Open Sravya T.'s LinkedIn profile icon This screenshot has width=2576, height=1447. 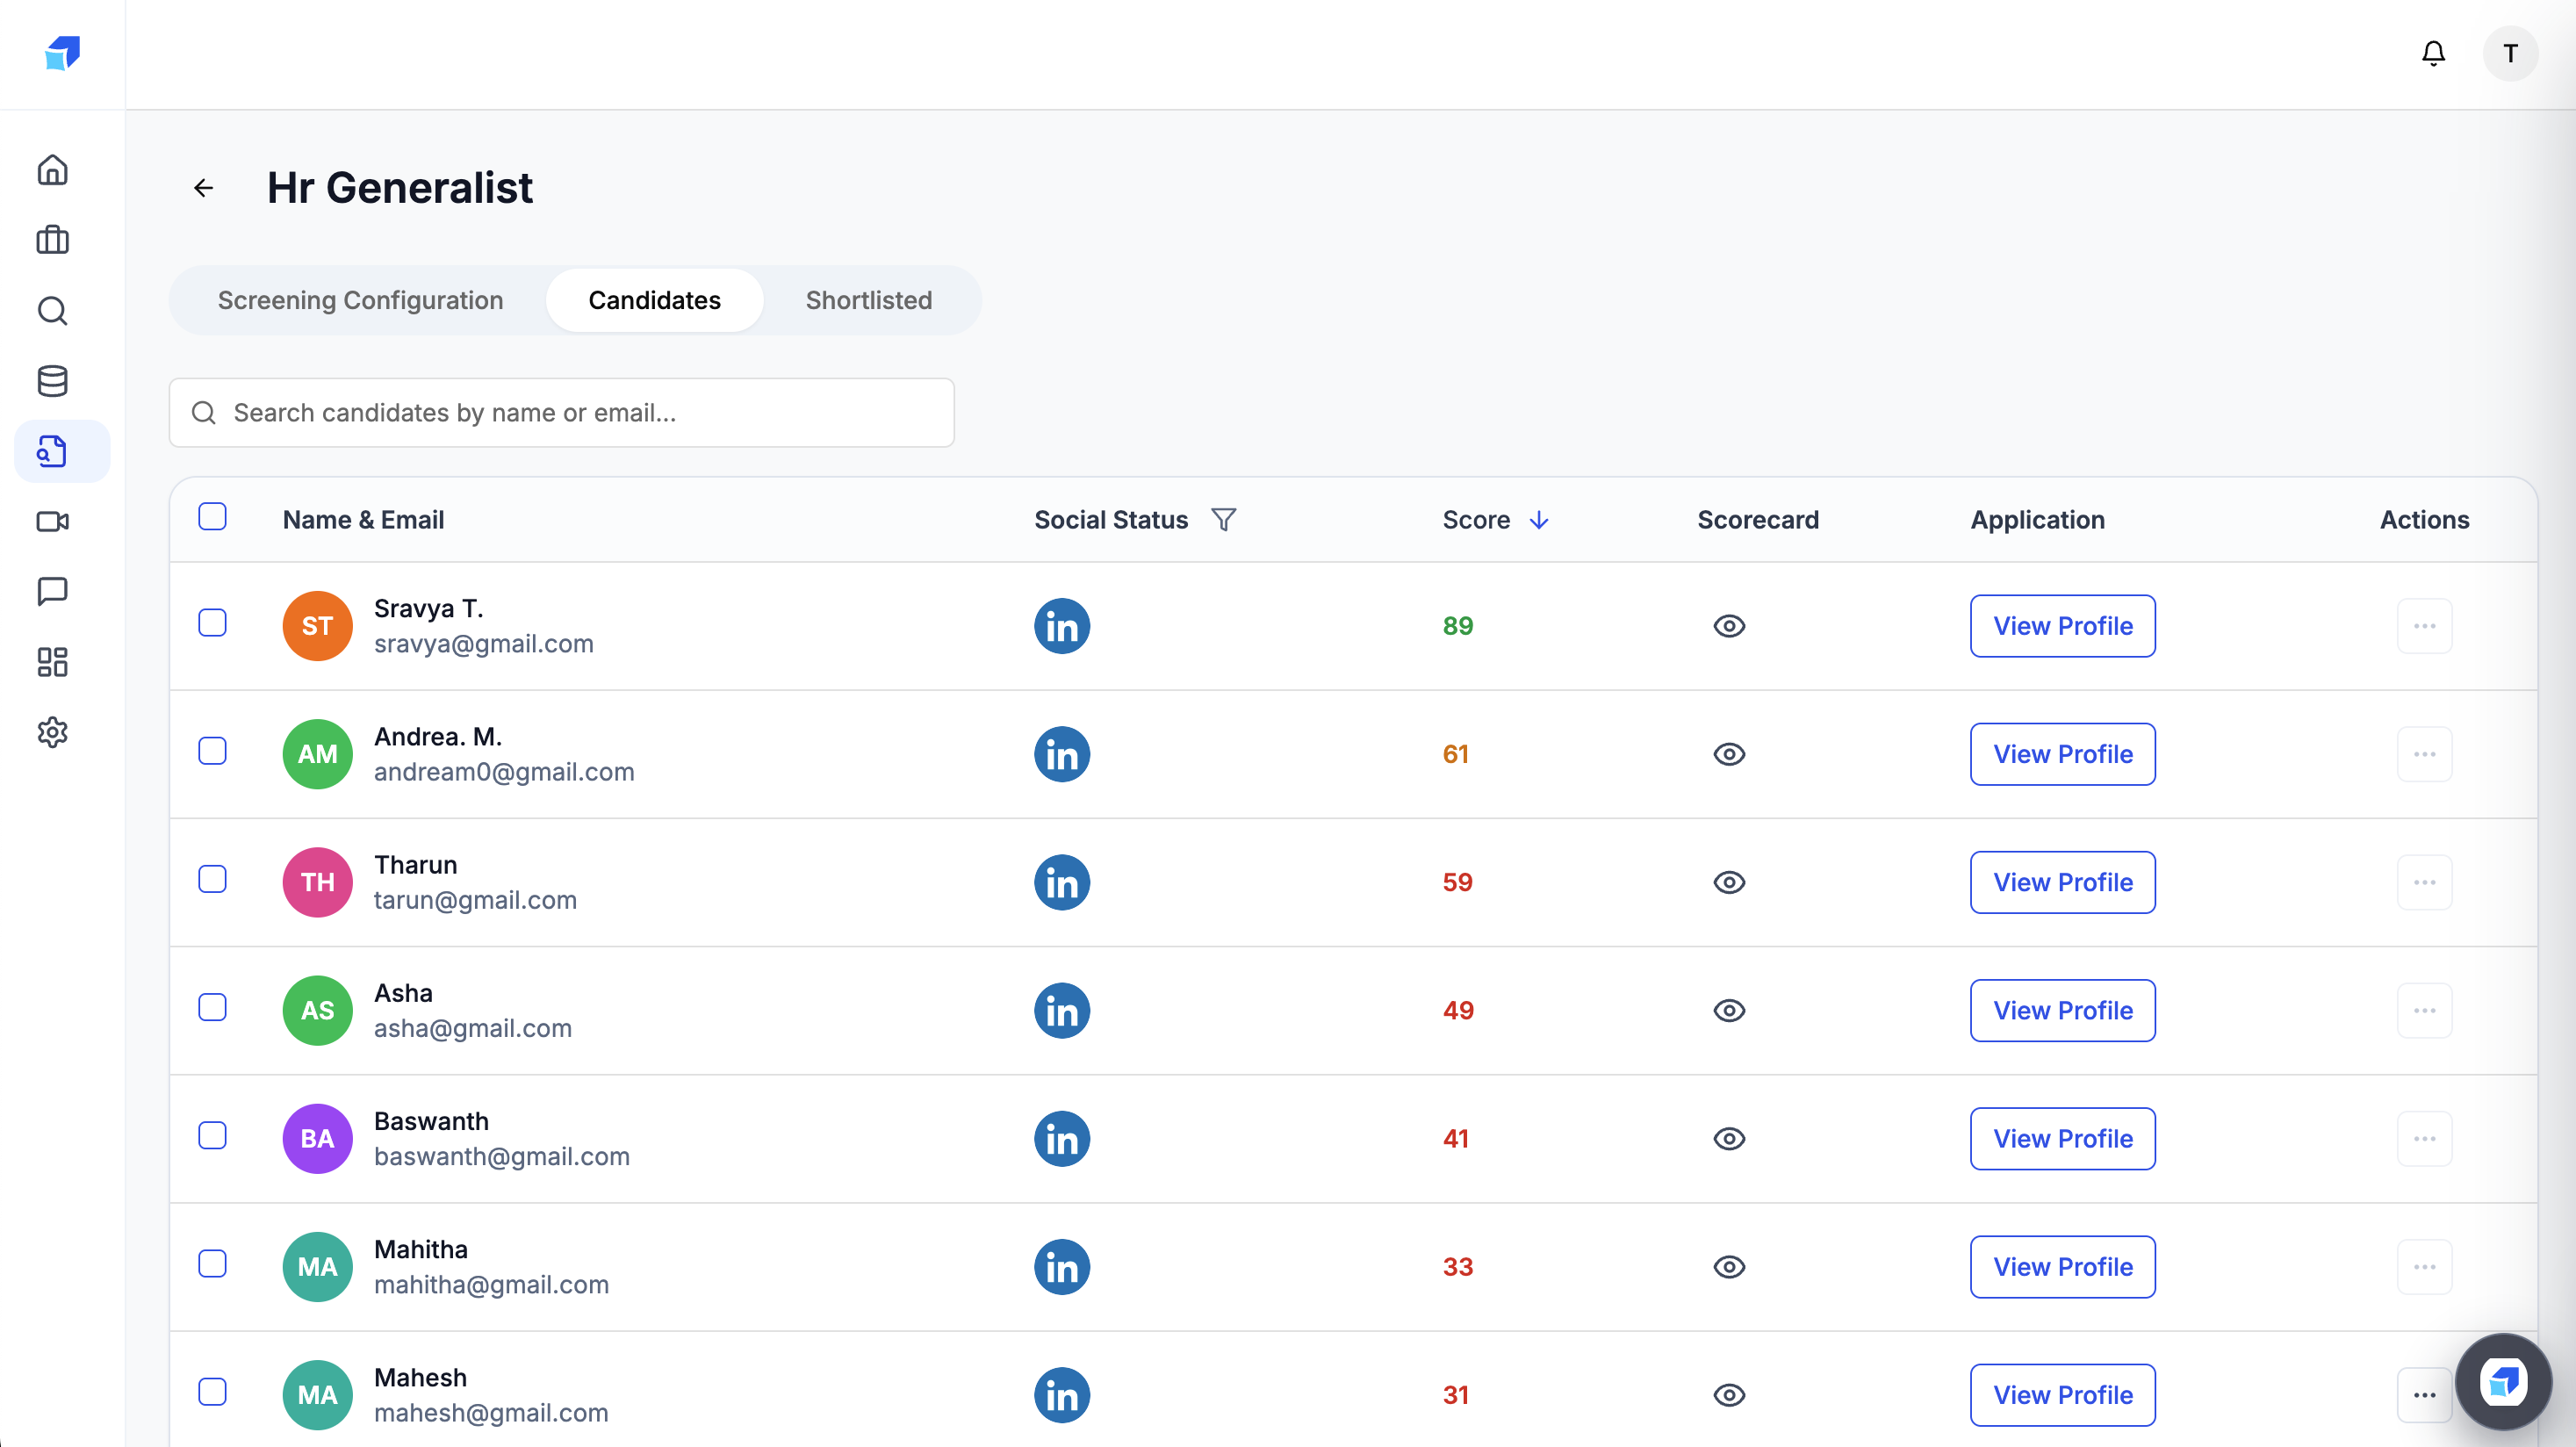tap(1062, 626)
